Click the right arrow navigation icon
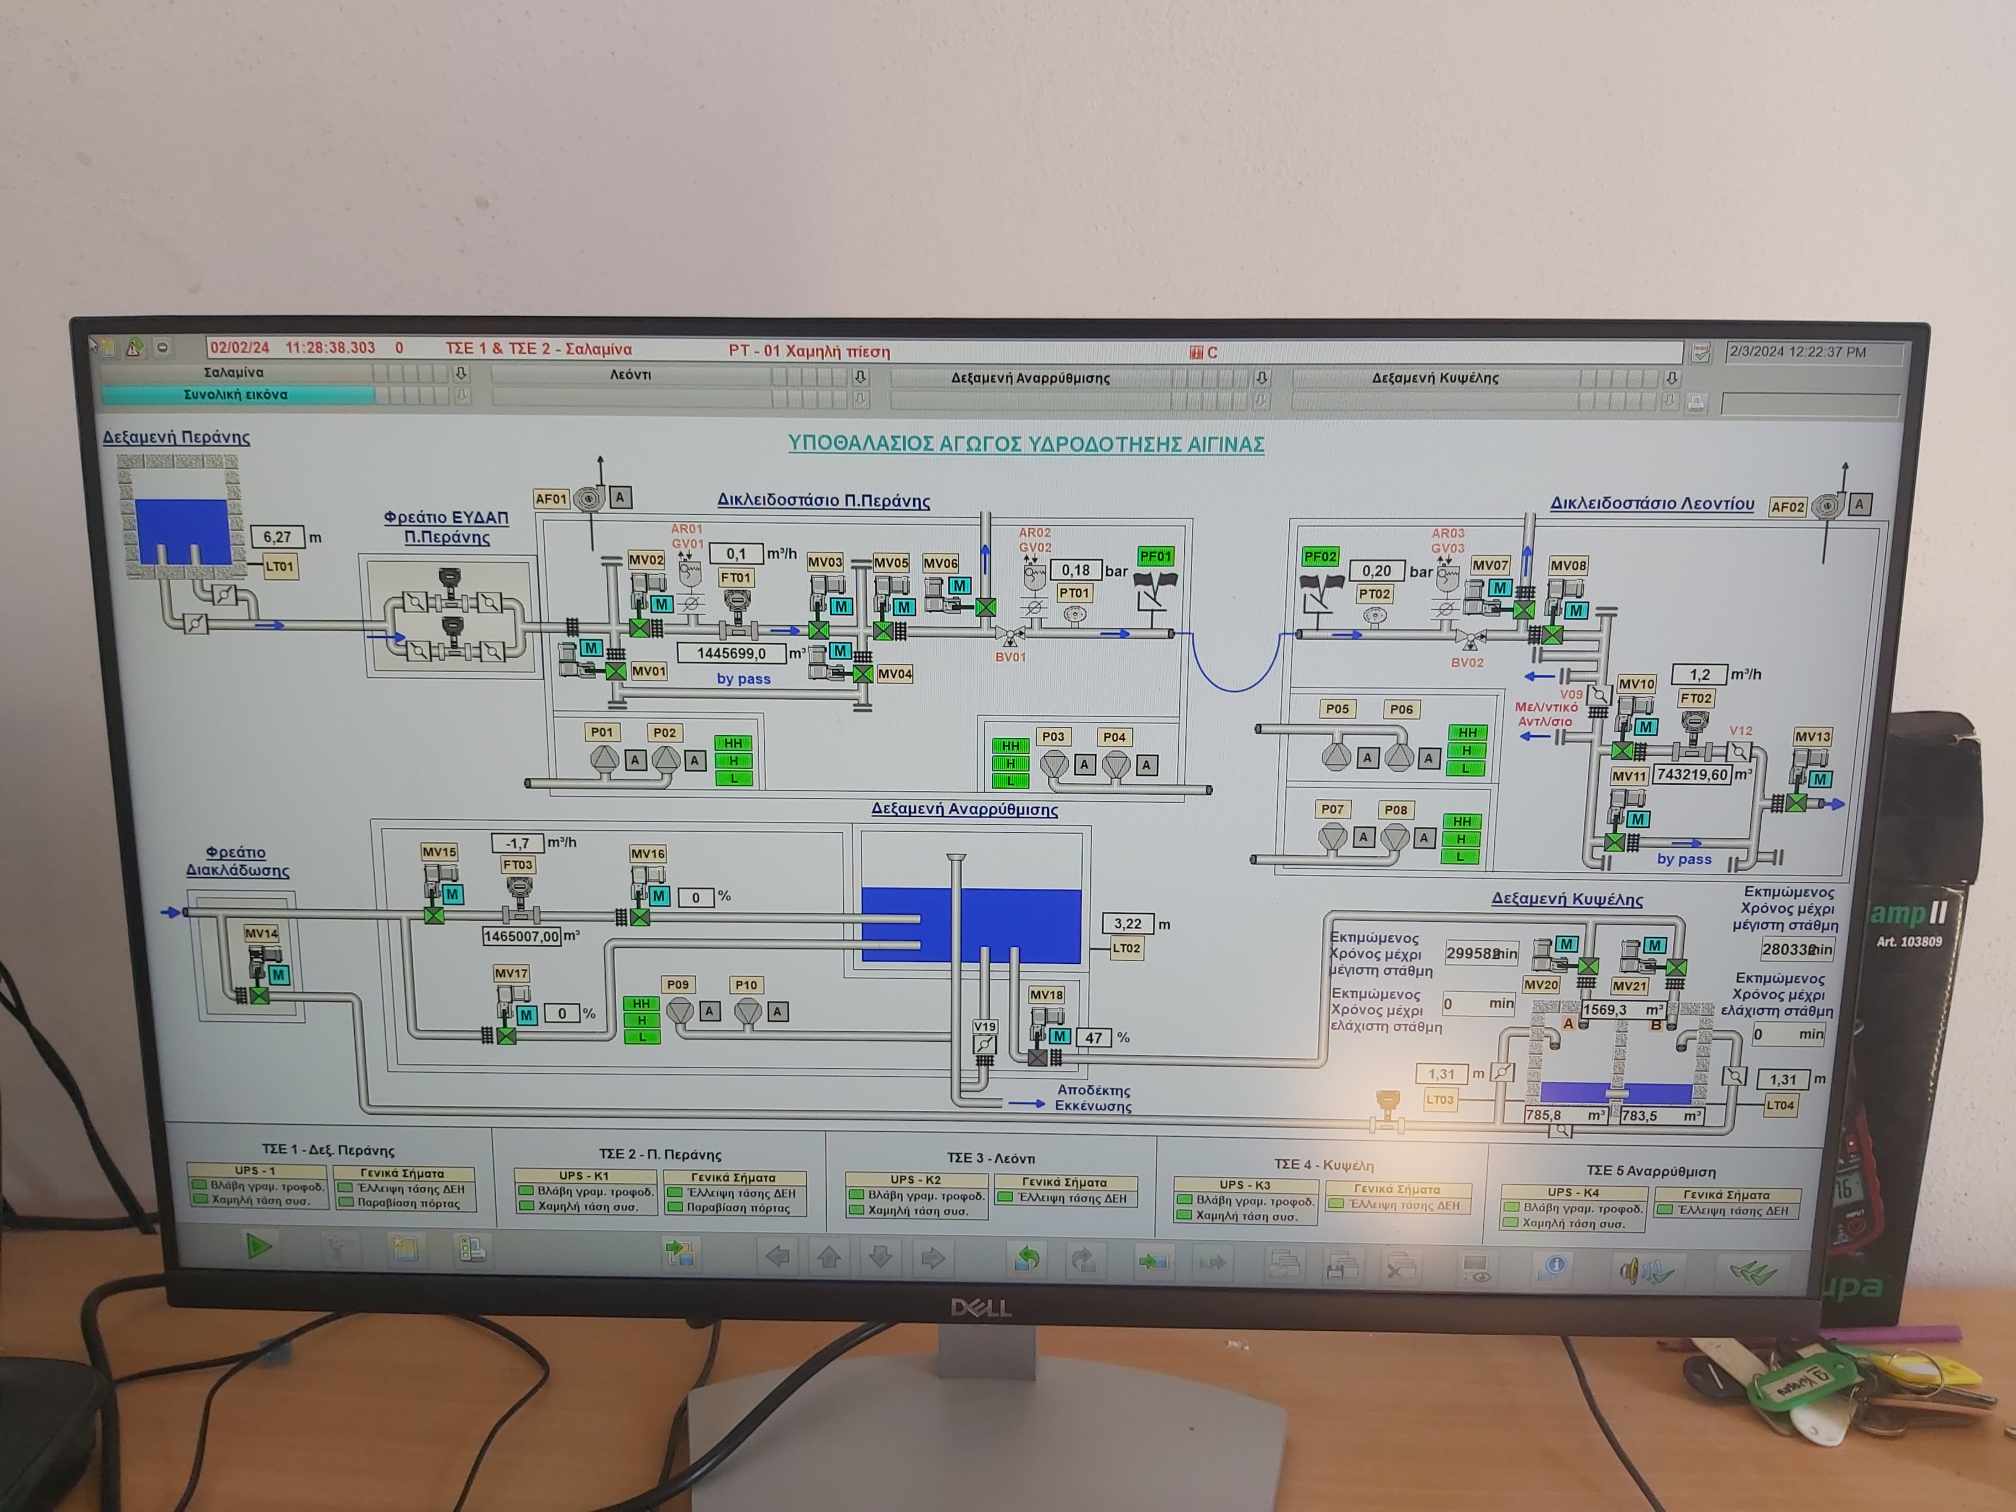 pyautogui.click(x=933, y=1258)
